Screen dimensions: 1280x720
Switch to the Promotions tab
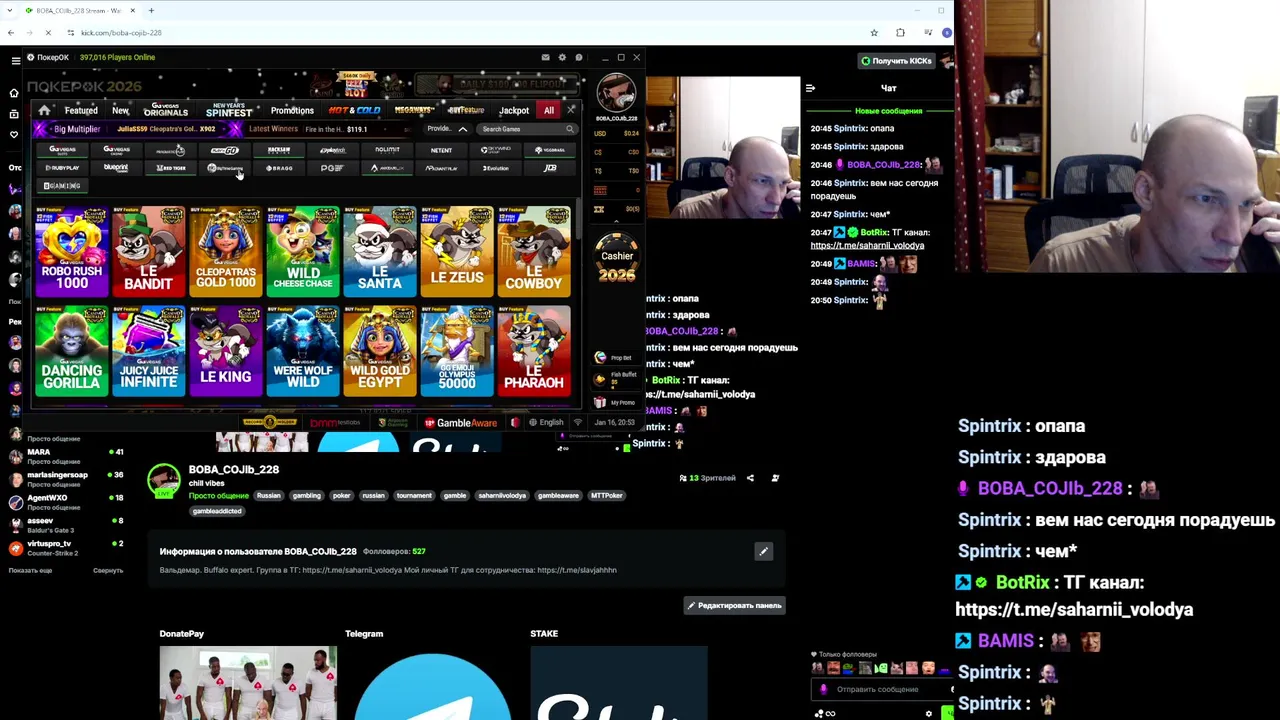point(292,111)
